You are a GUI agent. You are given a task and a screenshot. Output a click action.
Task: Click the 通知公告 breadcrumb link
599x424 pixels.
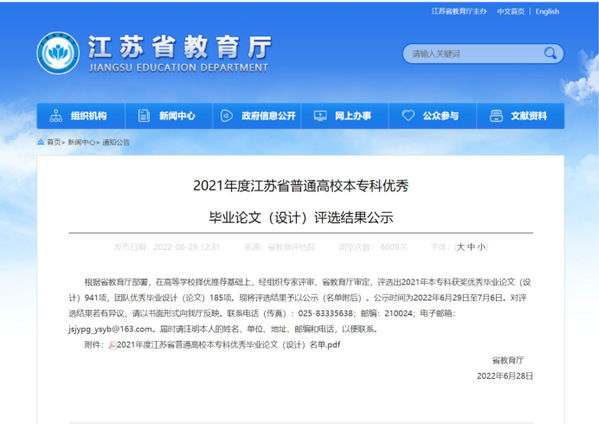point(116,142)
